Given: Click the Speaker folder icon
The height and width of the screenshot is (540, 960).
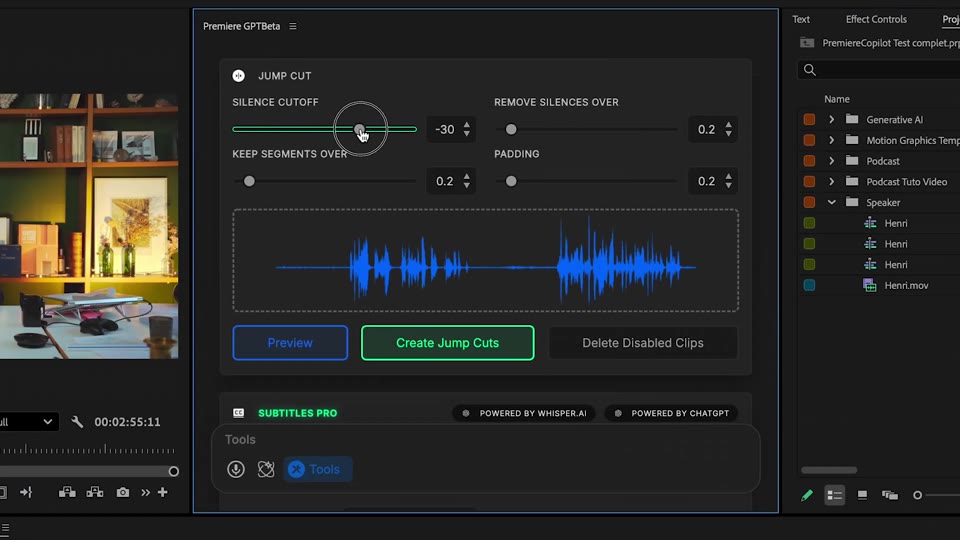Looking at the screenshot, I should click(852, 202).
